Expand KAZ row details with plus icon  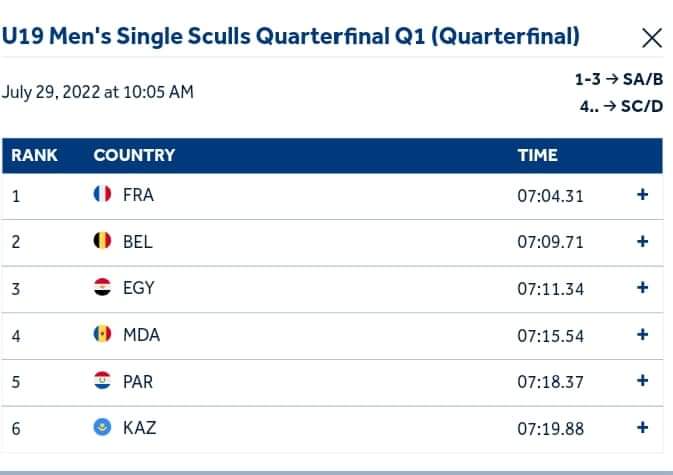[642, 427]
